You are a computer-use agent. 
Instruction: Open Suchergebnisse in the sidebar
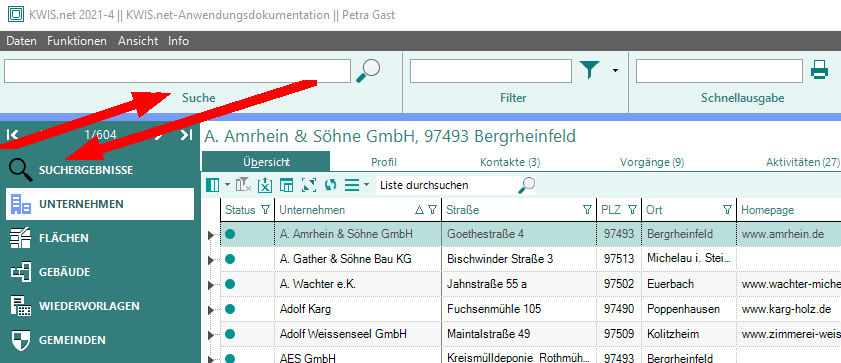[100, 170]
